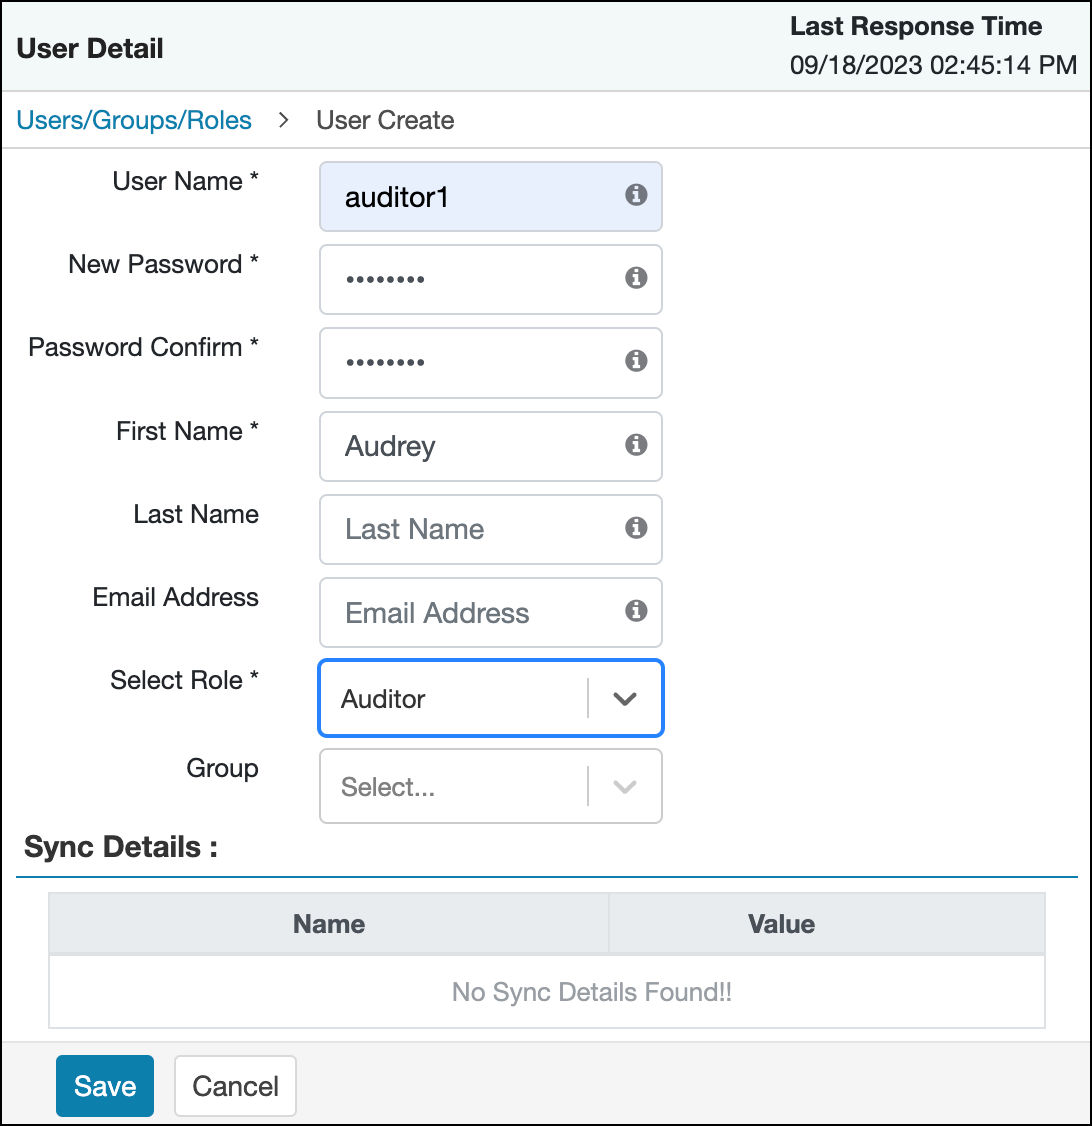This screenshot has height=1126, width=1092.
Task: Click the chevron arrow on the Role selector
Action: [624, 698]
